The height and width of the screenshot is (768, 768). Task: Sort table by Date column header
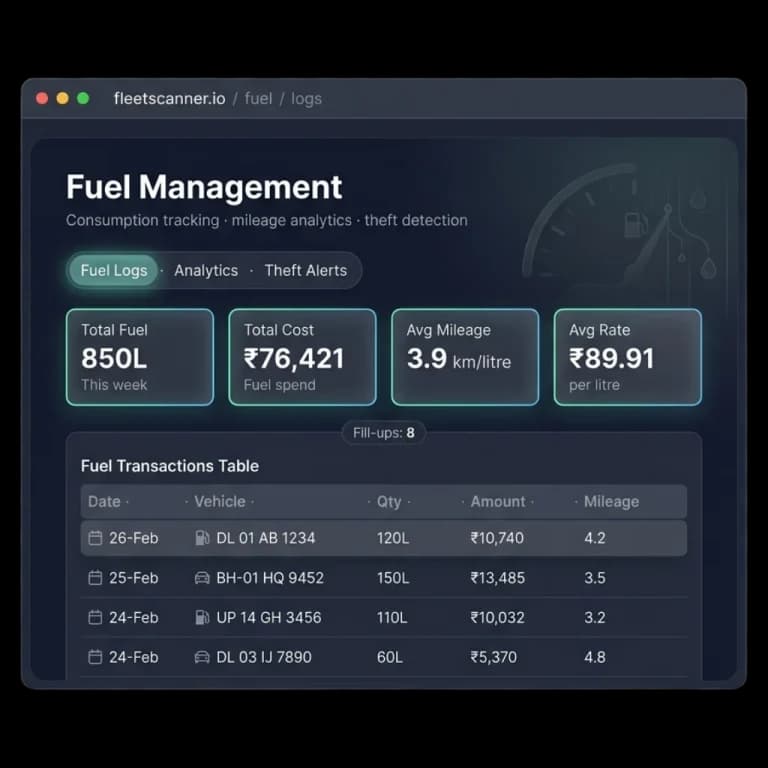point(104,502)
